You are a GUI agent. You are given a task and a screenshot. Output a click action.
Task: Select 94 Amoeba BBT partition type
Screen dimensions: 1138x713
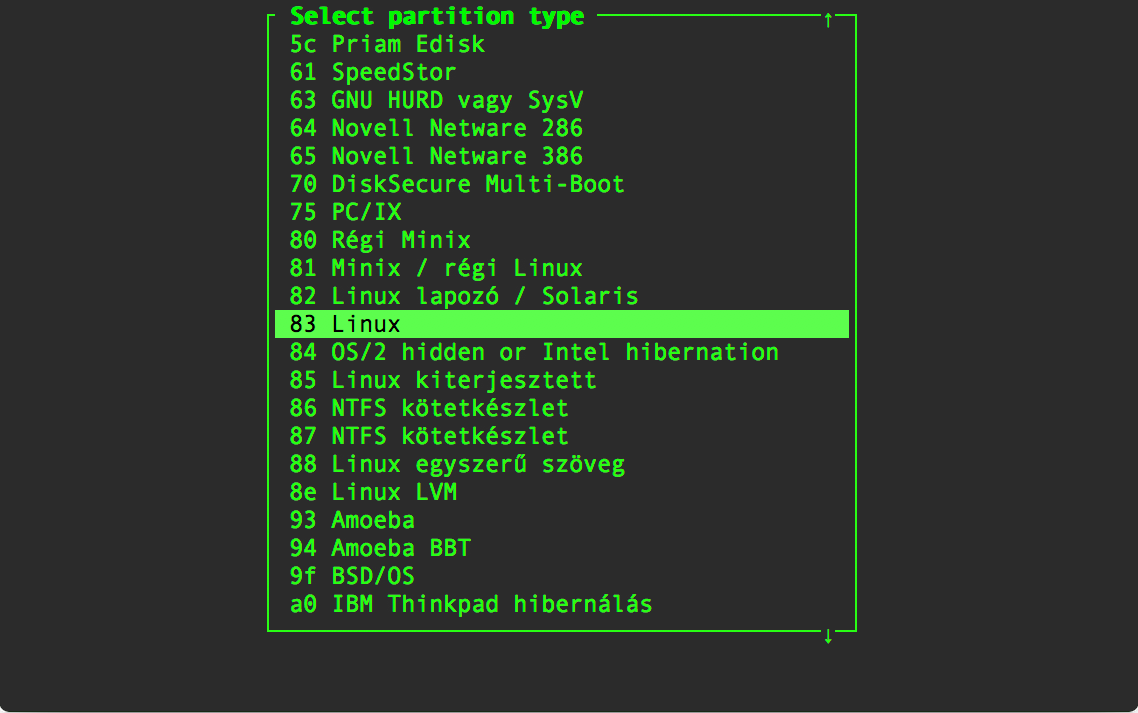(562, 548)
